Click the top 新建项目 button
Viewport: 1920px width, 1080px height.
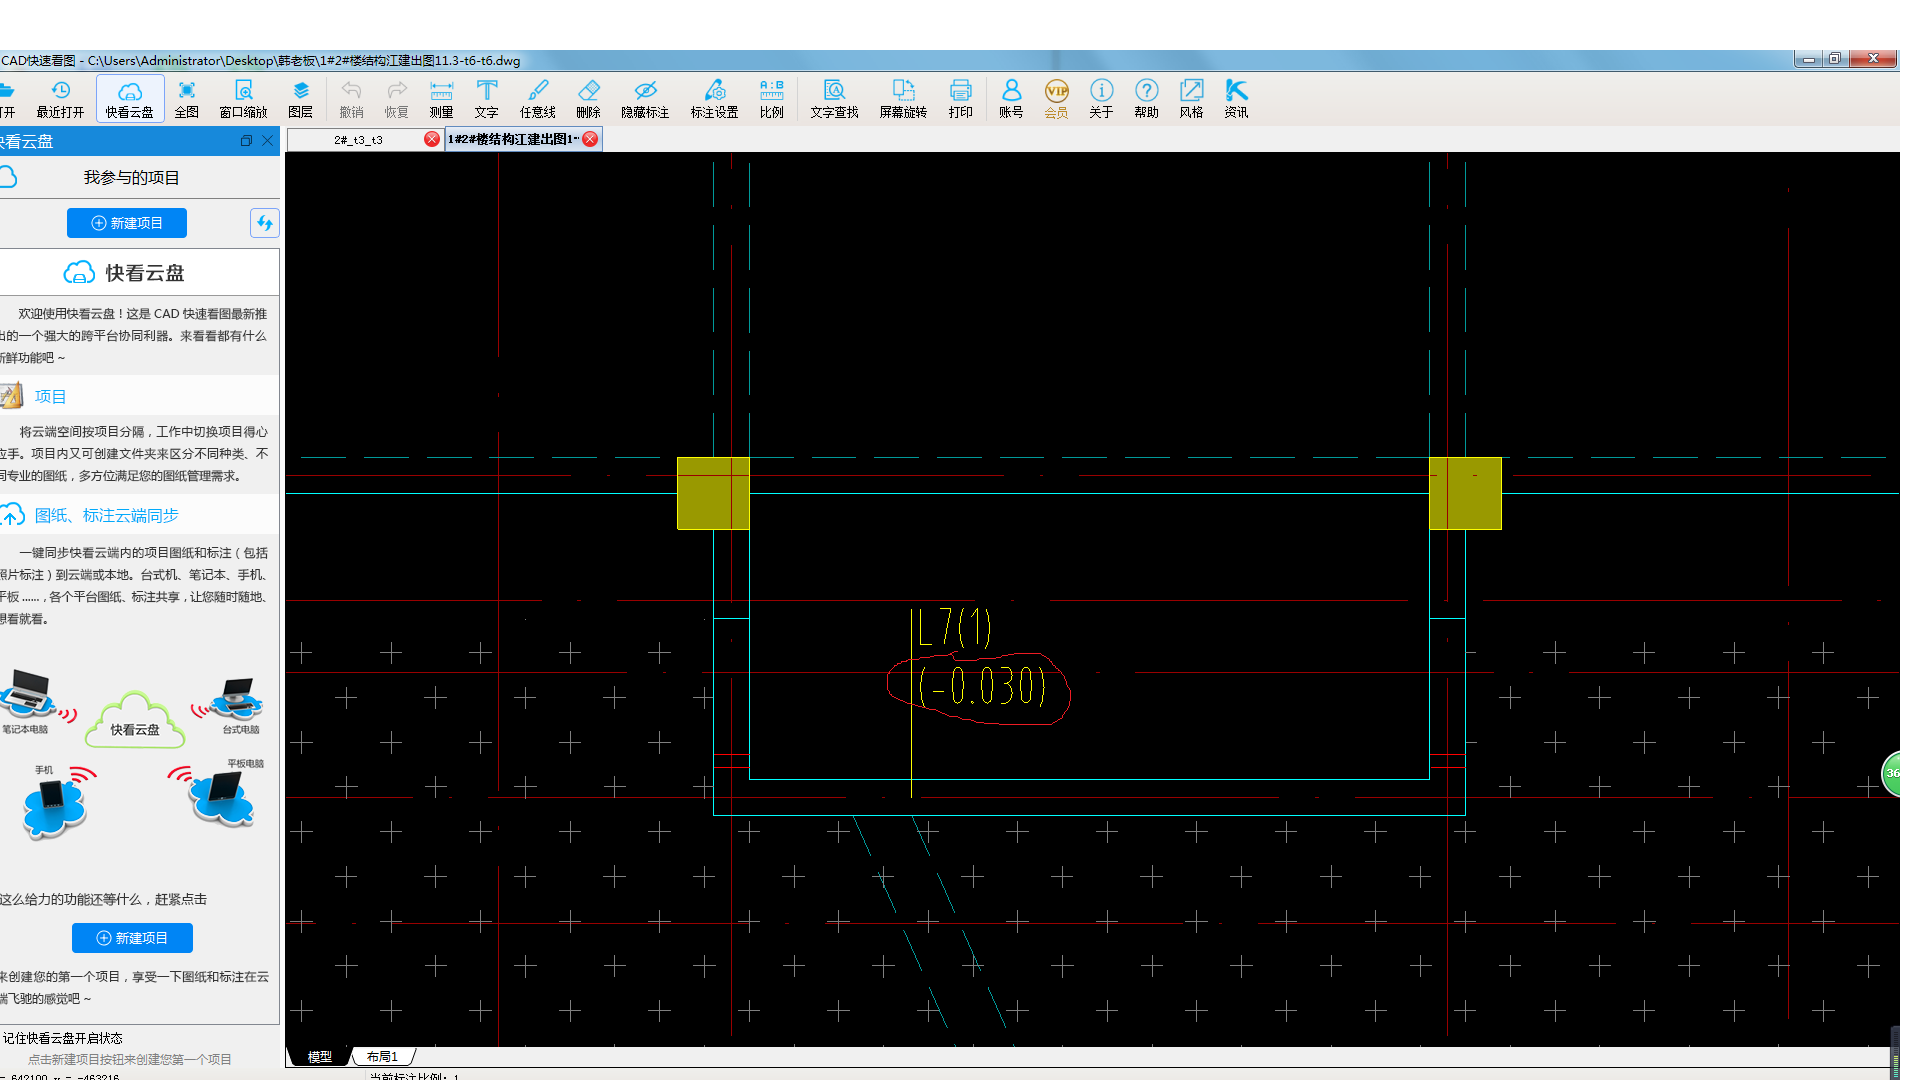point(127,223)
